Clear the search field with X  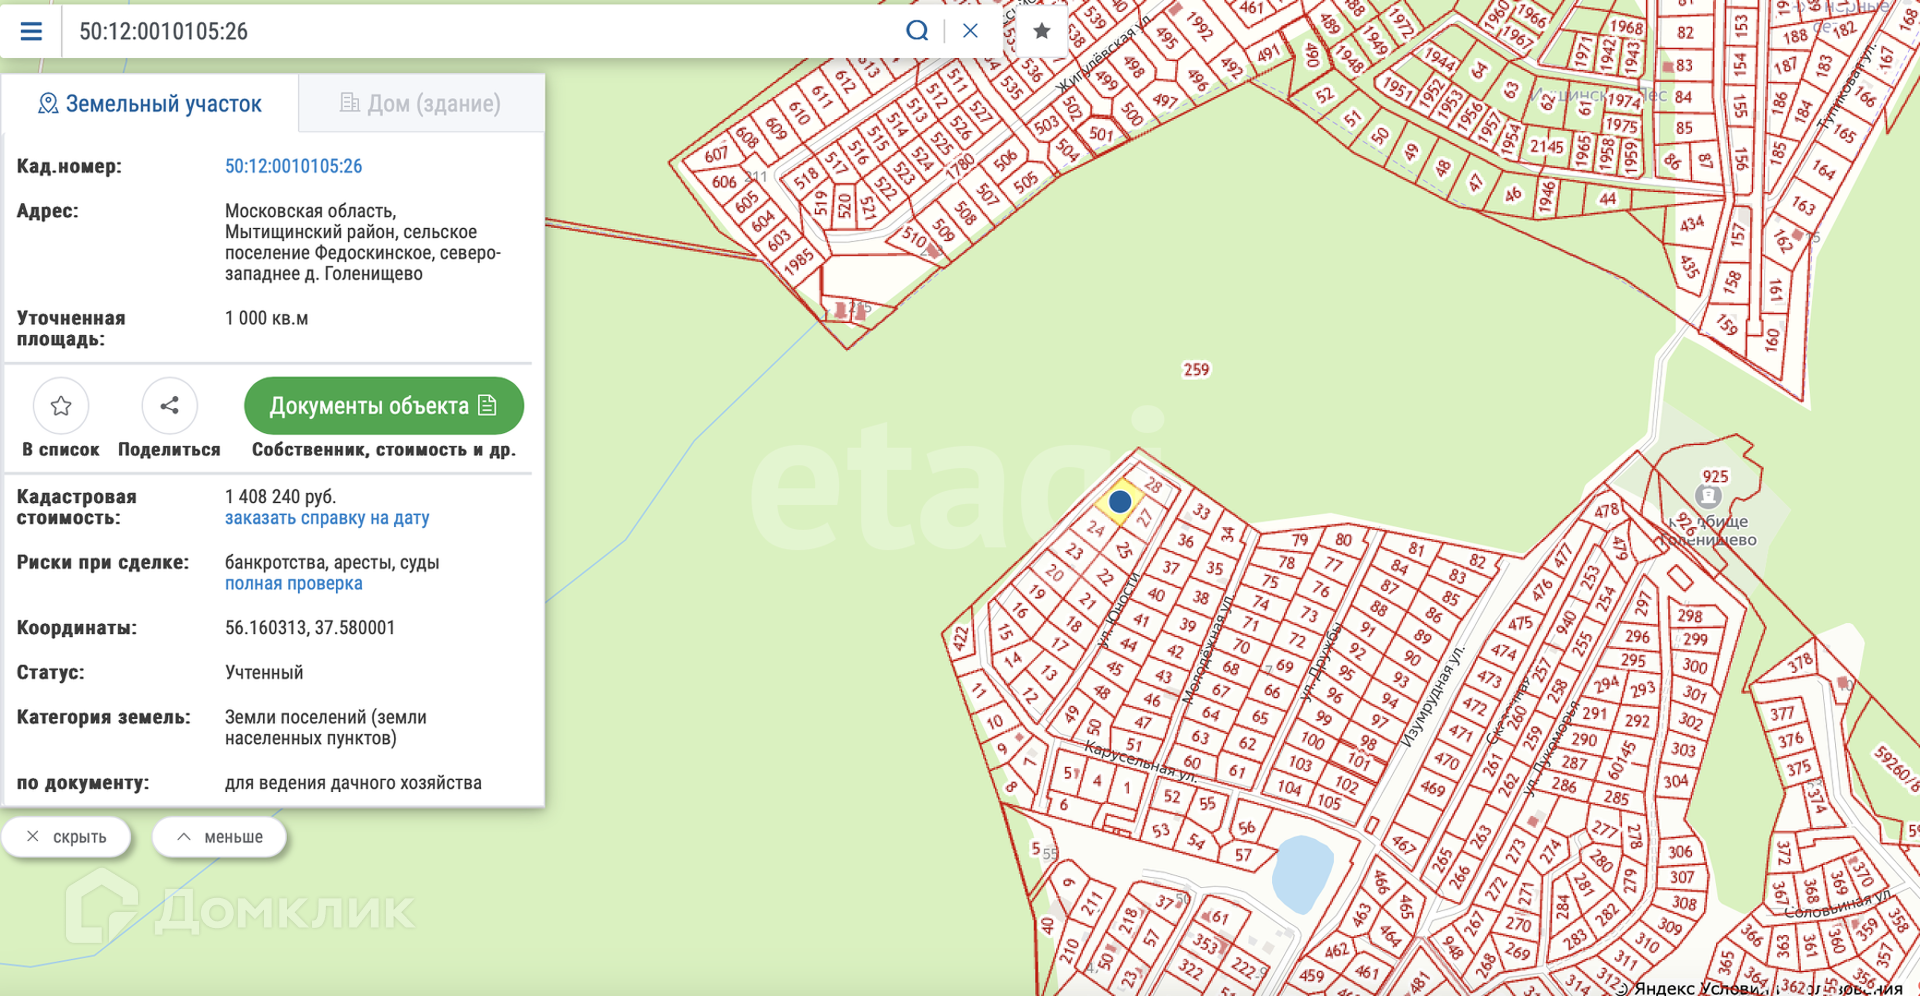click(x=970, y=31)
